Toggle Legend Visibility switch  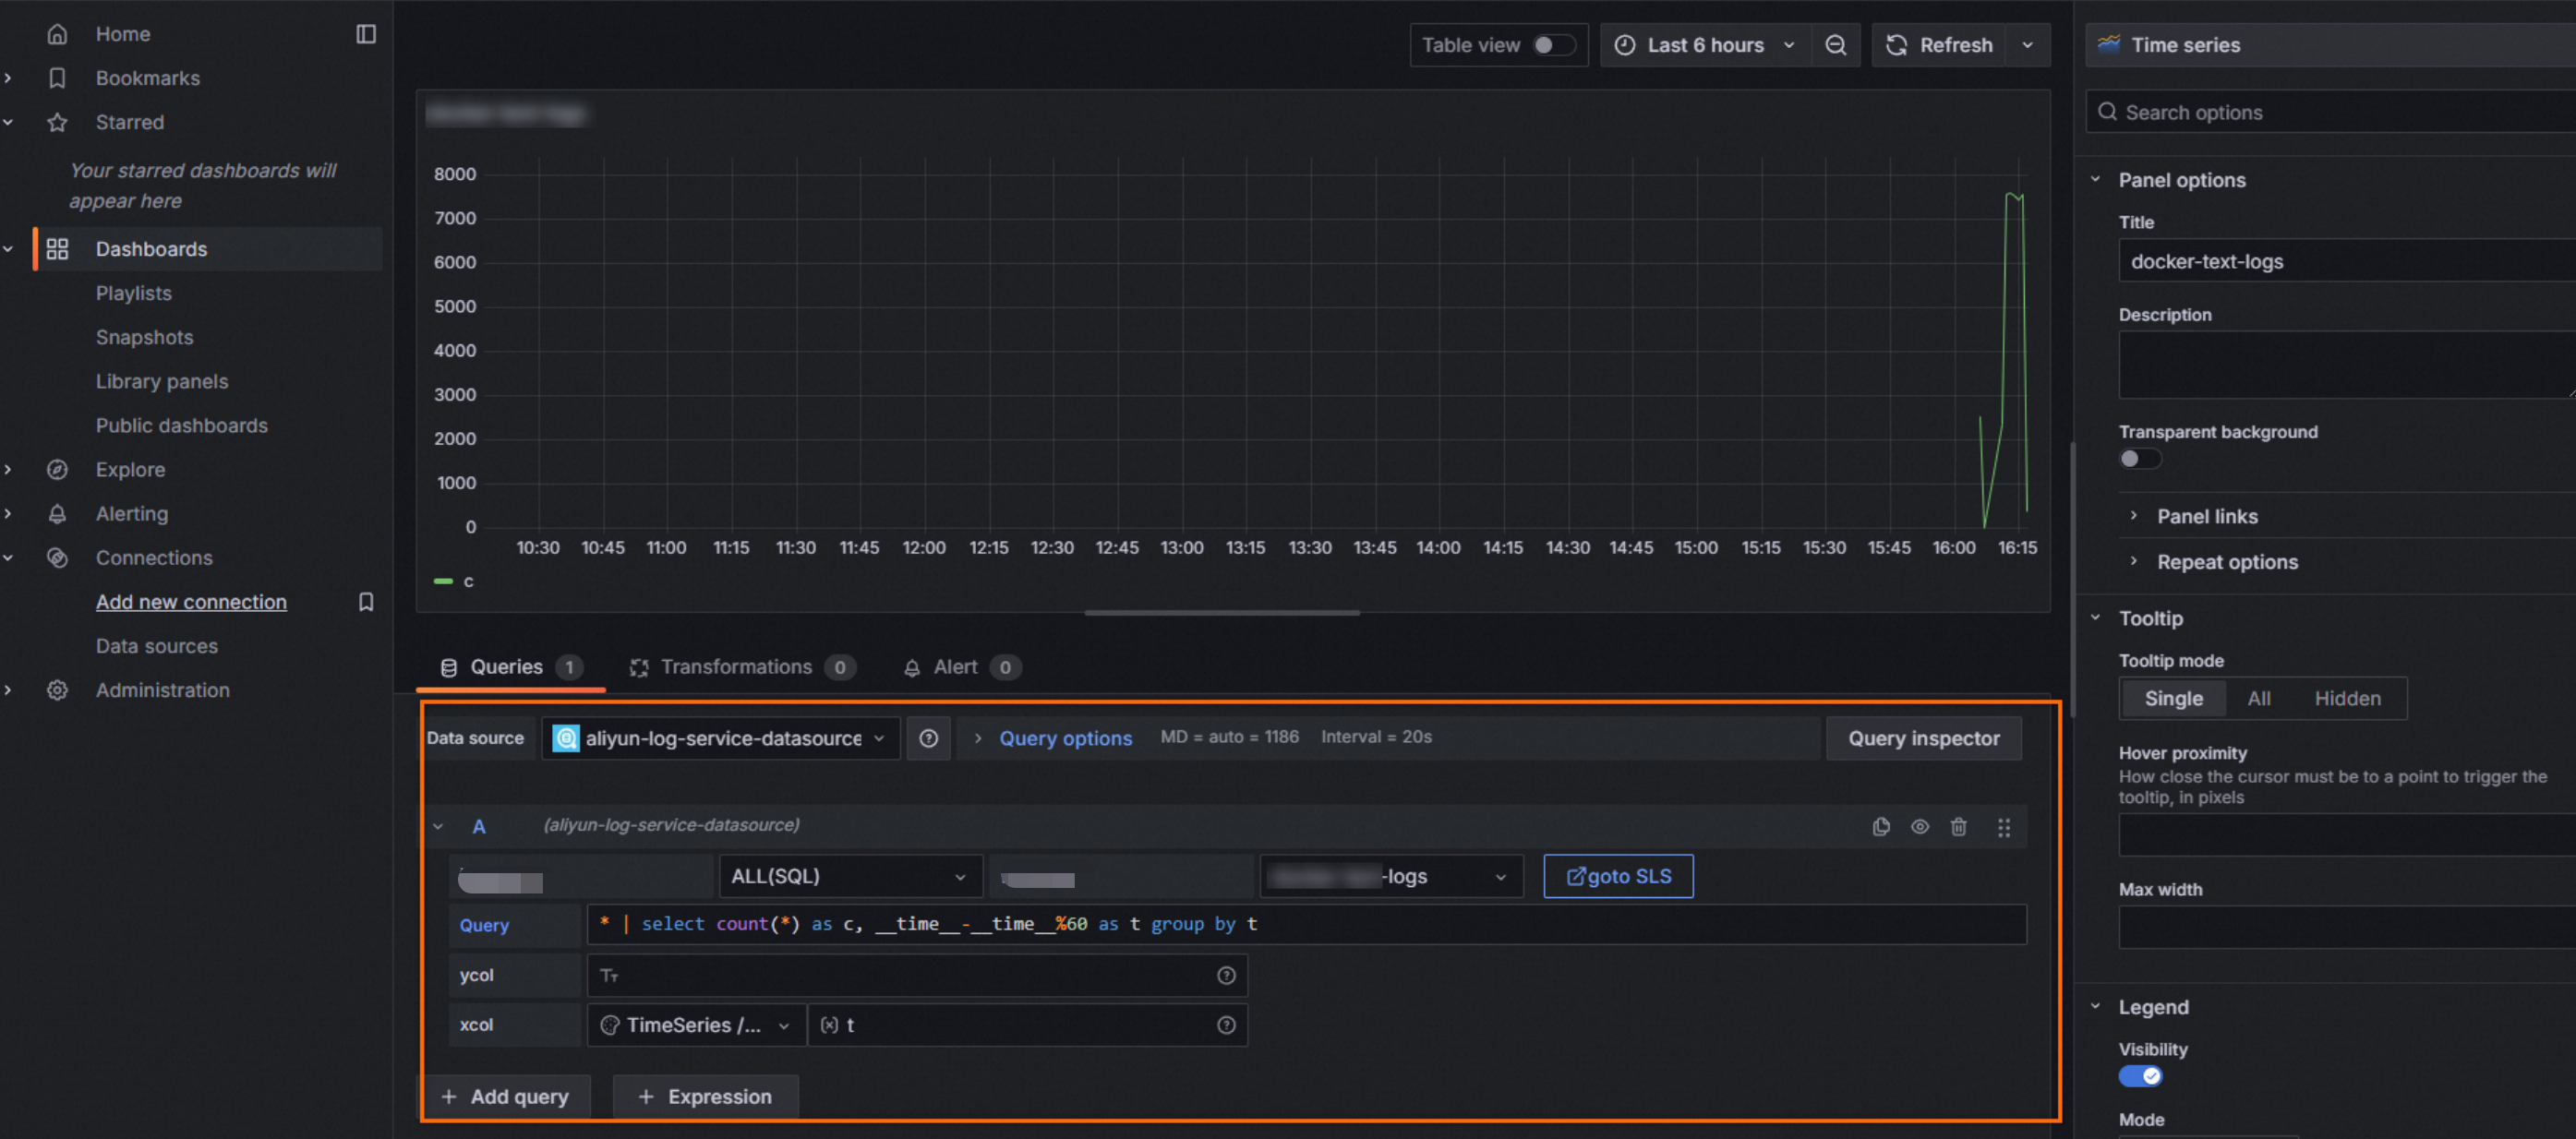2139,1076
